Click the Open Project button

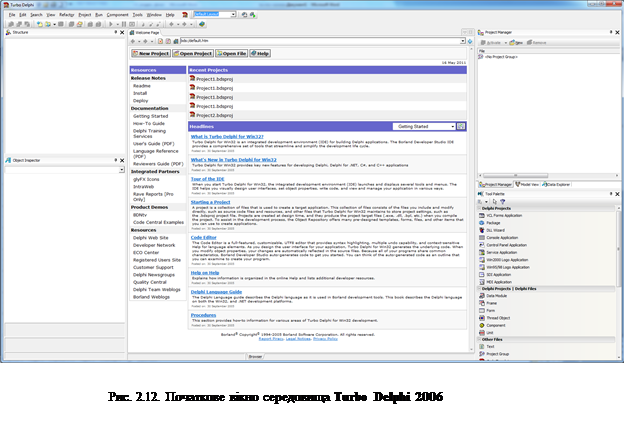click(x=193, y=53)
